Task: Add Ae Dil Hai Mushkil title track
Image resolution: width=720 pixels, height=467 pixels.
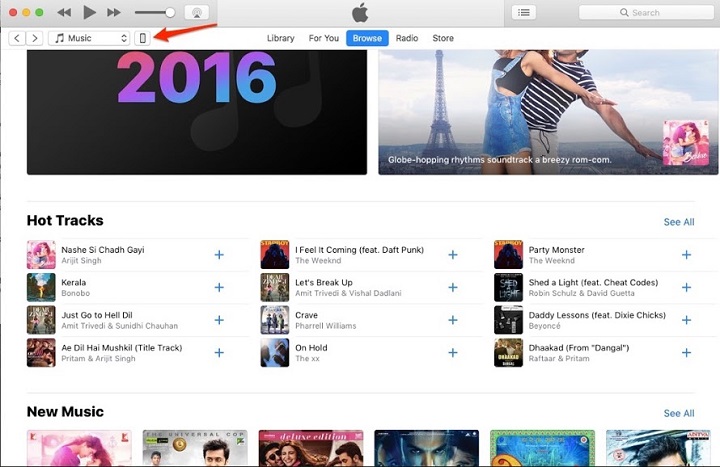Action: click(219, 353)
